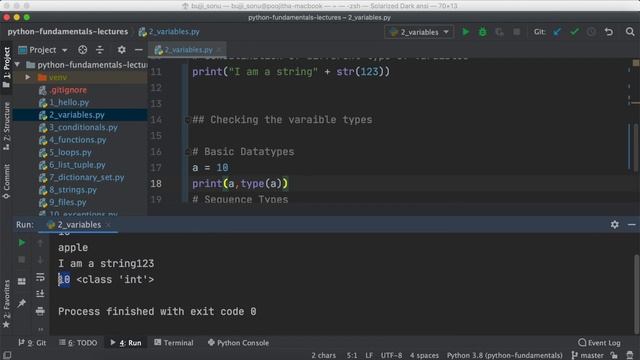Image resolution: width=640 pixels, height=360 pixels.
Task: Click the Run console scrollbar
Action: (636, 294)
